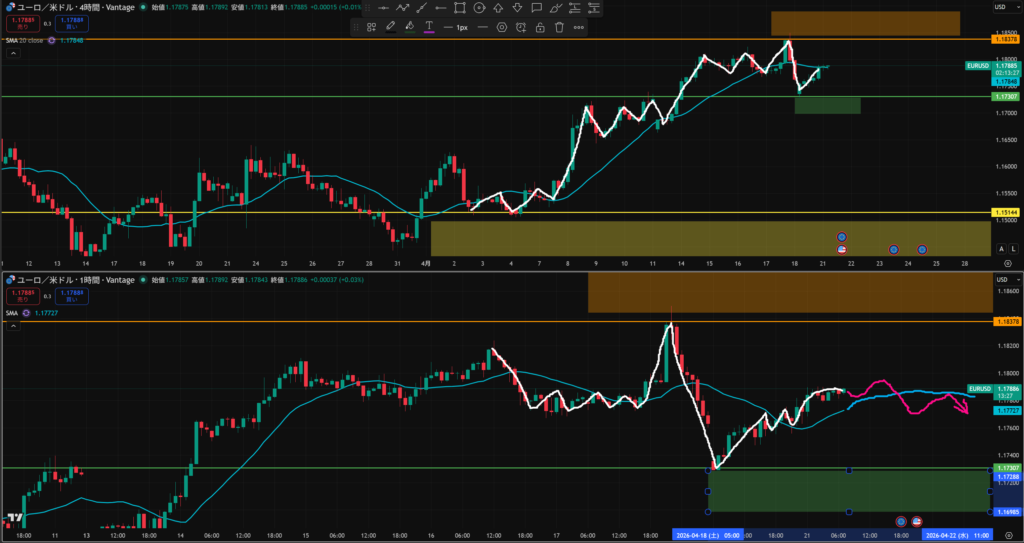Open the text color swatch
This screenshot has width=1024, height=543.
pos(429,27)
